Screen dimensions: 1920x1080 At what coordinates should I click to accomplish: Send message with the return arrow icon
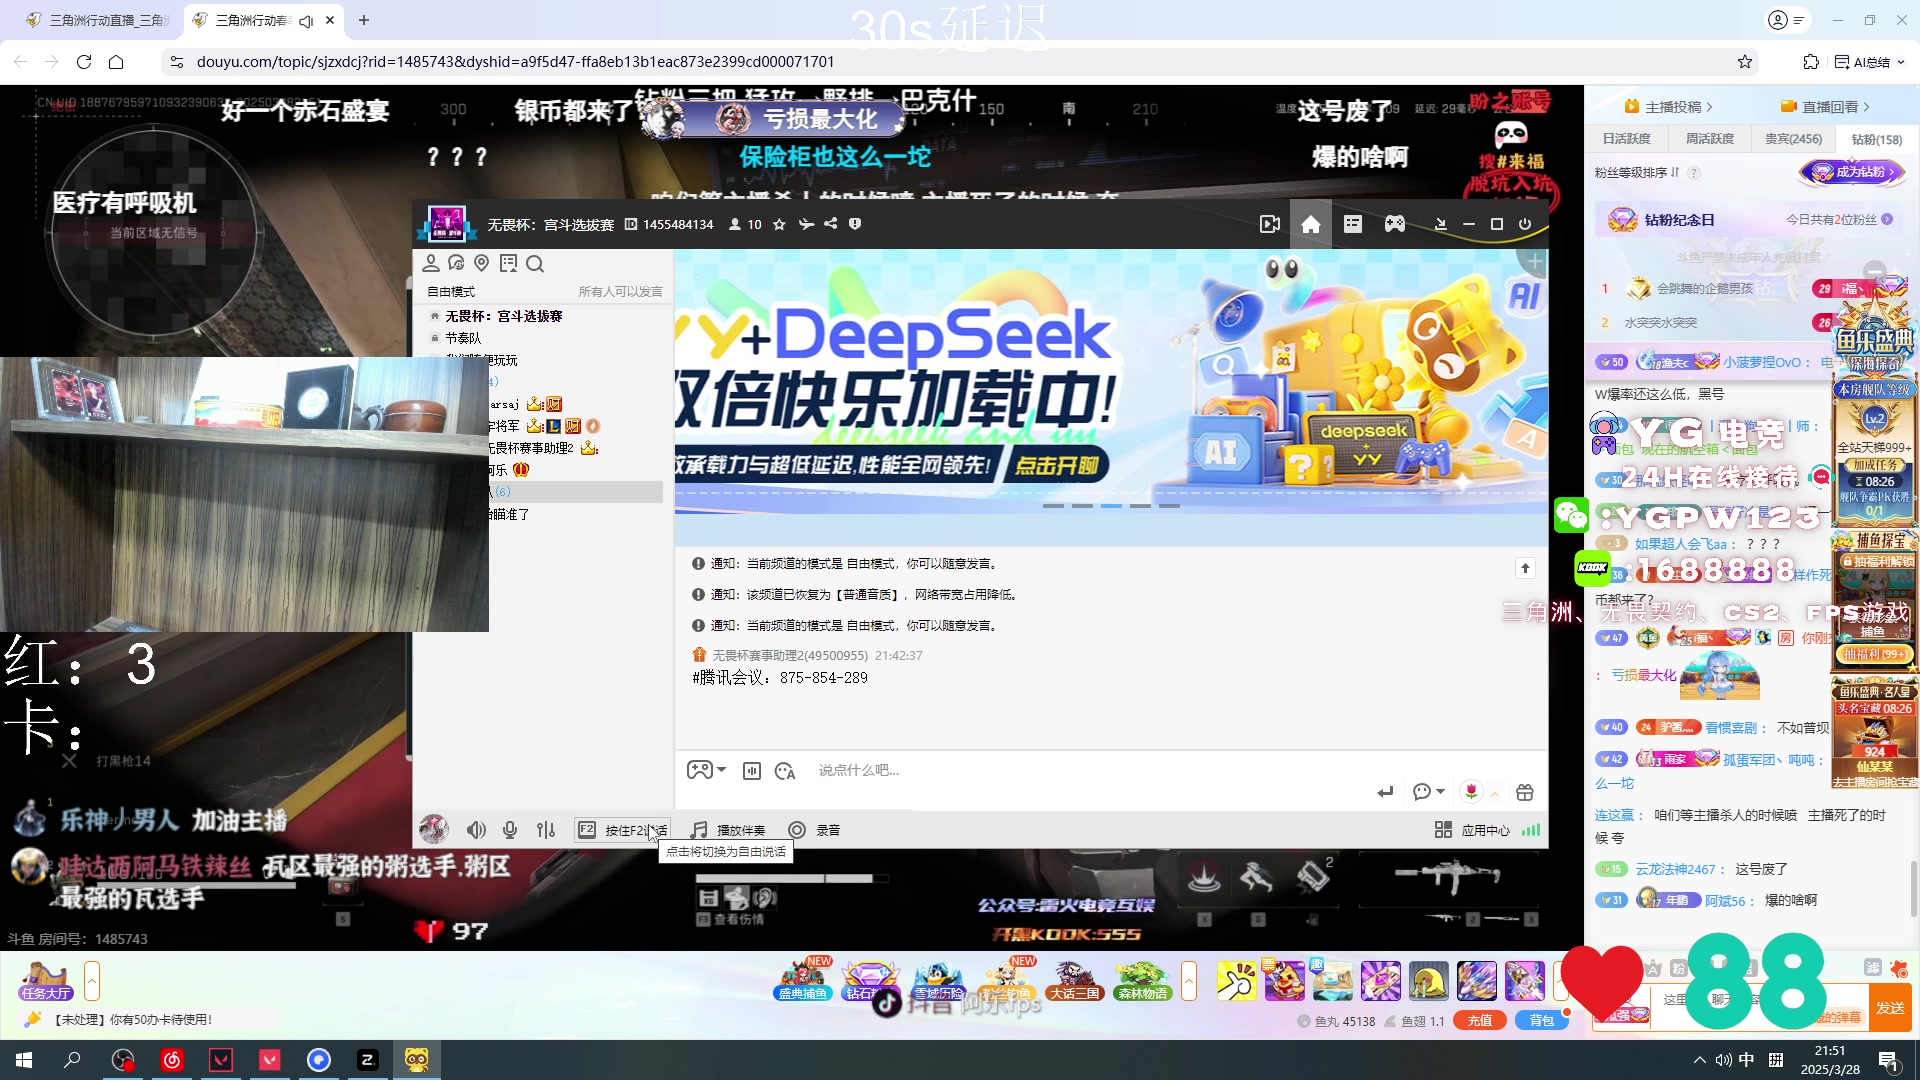[1385, 792]
